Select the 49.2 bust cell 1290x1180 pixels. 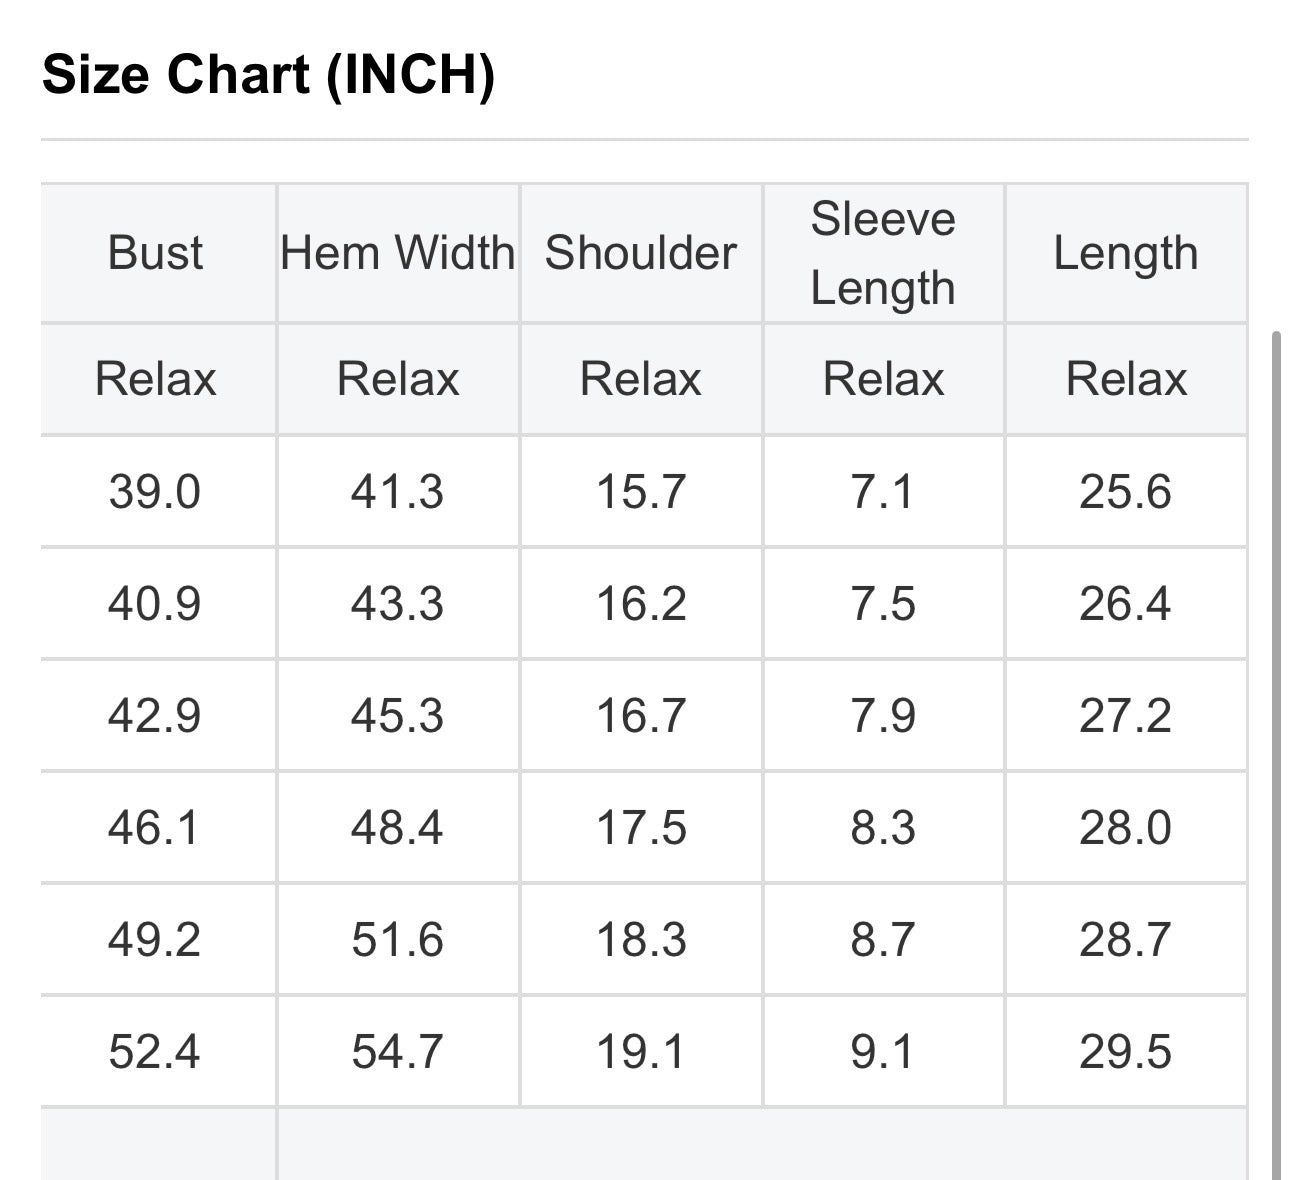pyautogui.click(x=155, y=940)
